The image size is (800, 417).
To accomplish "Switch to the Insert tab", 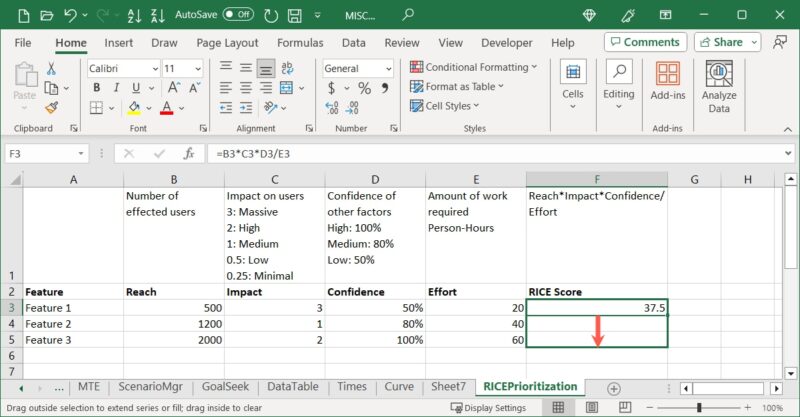I will [118, 43].
